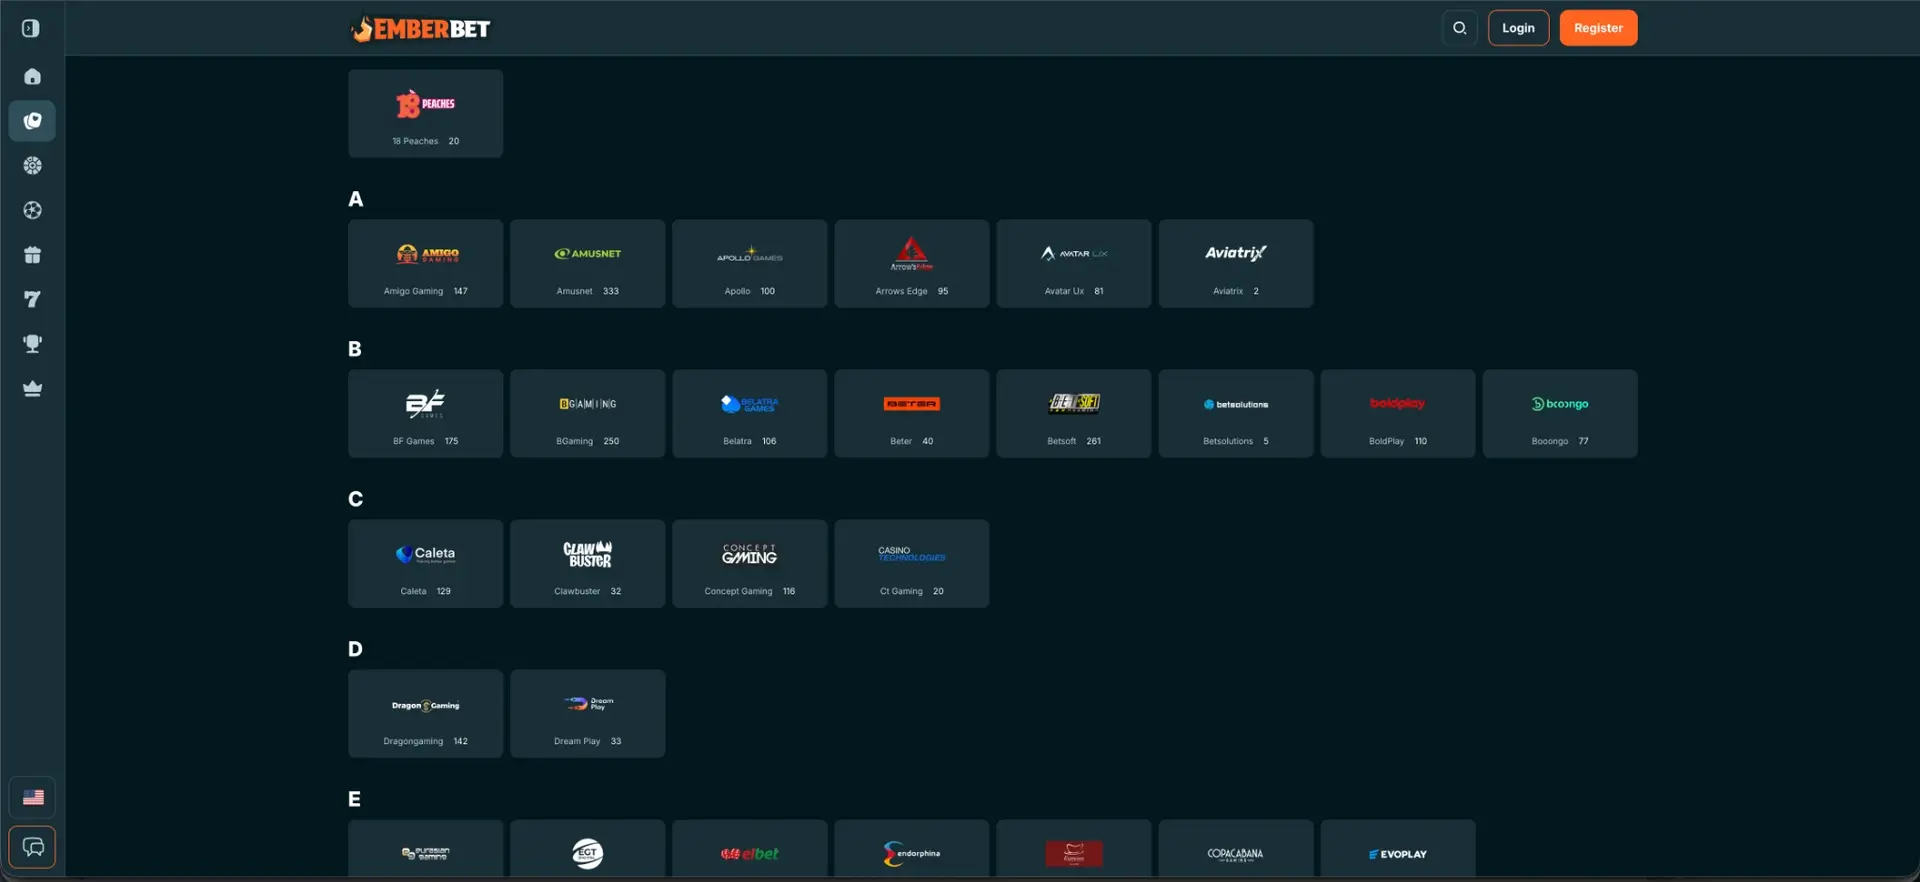Open the EGT provider card

(587, 849)
